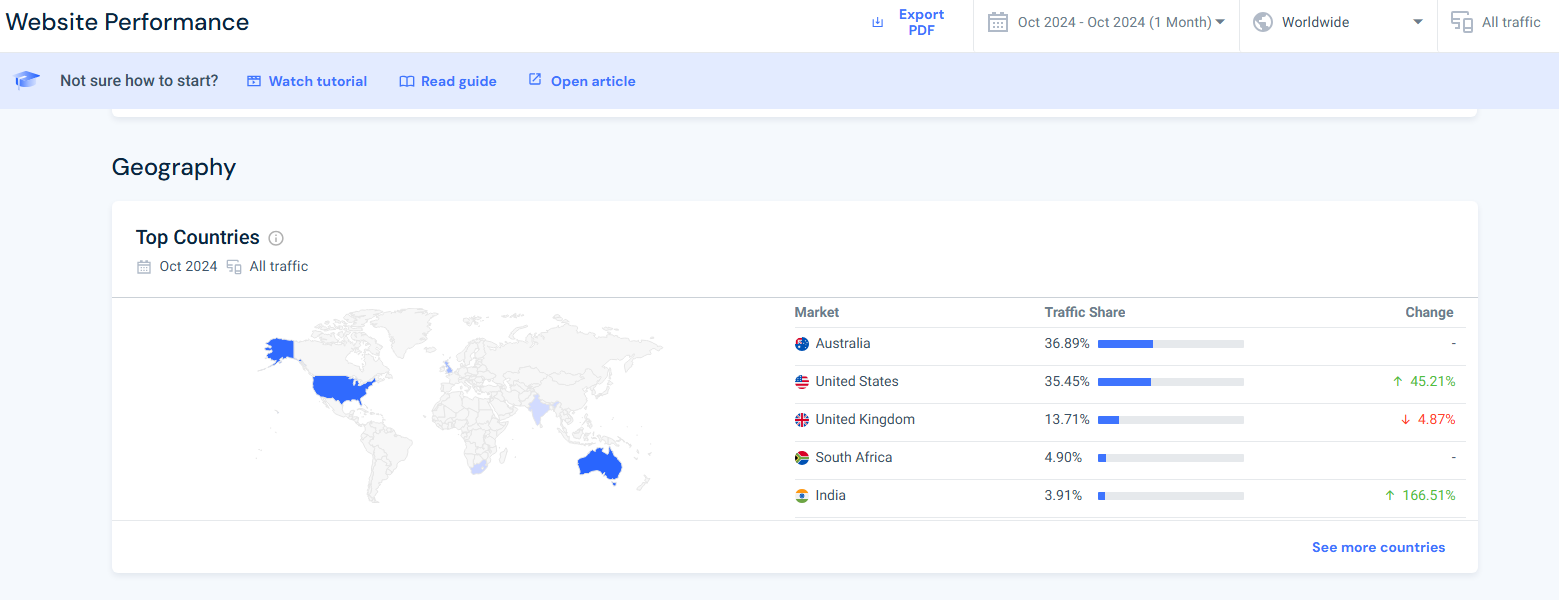
Task: Click the Traffic Share column header
Action: coord(1085,312)
